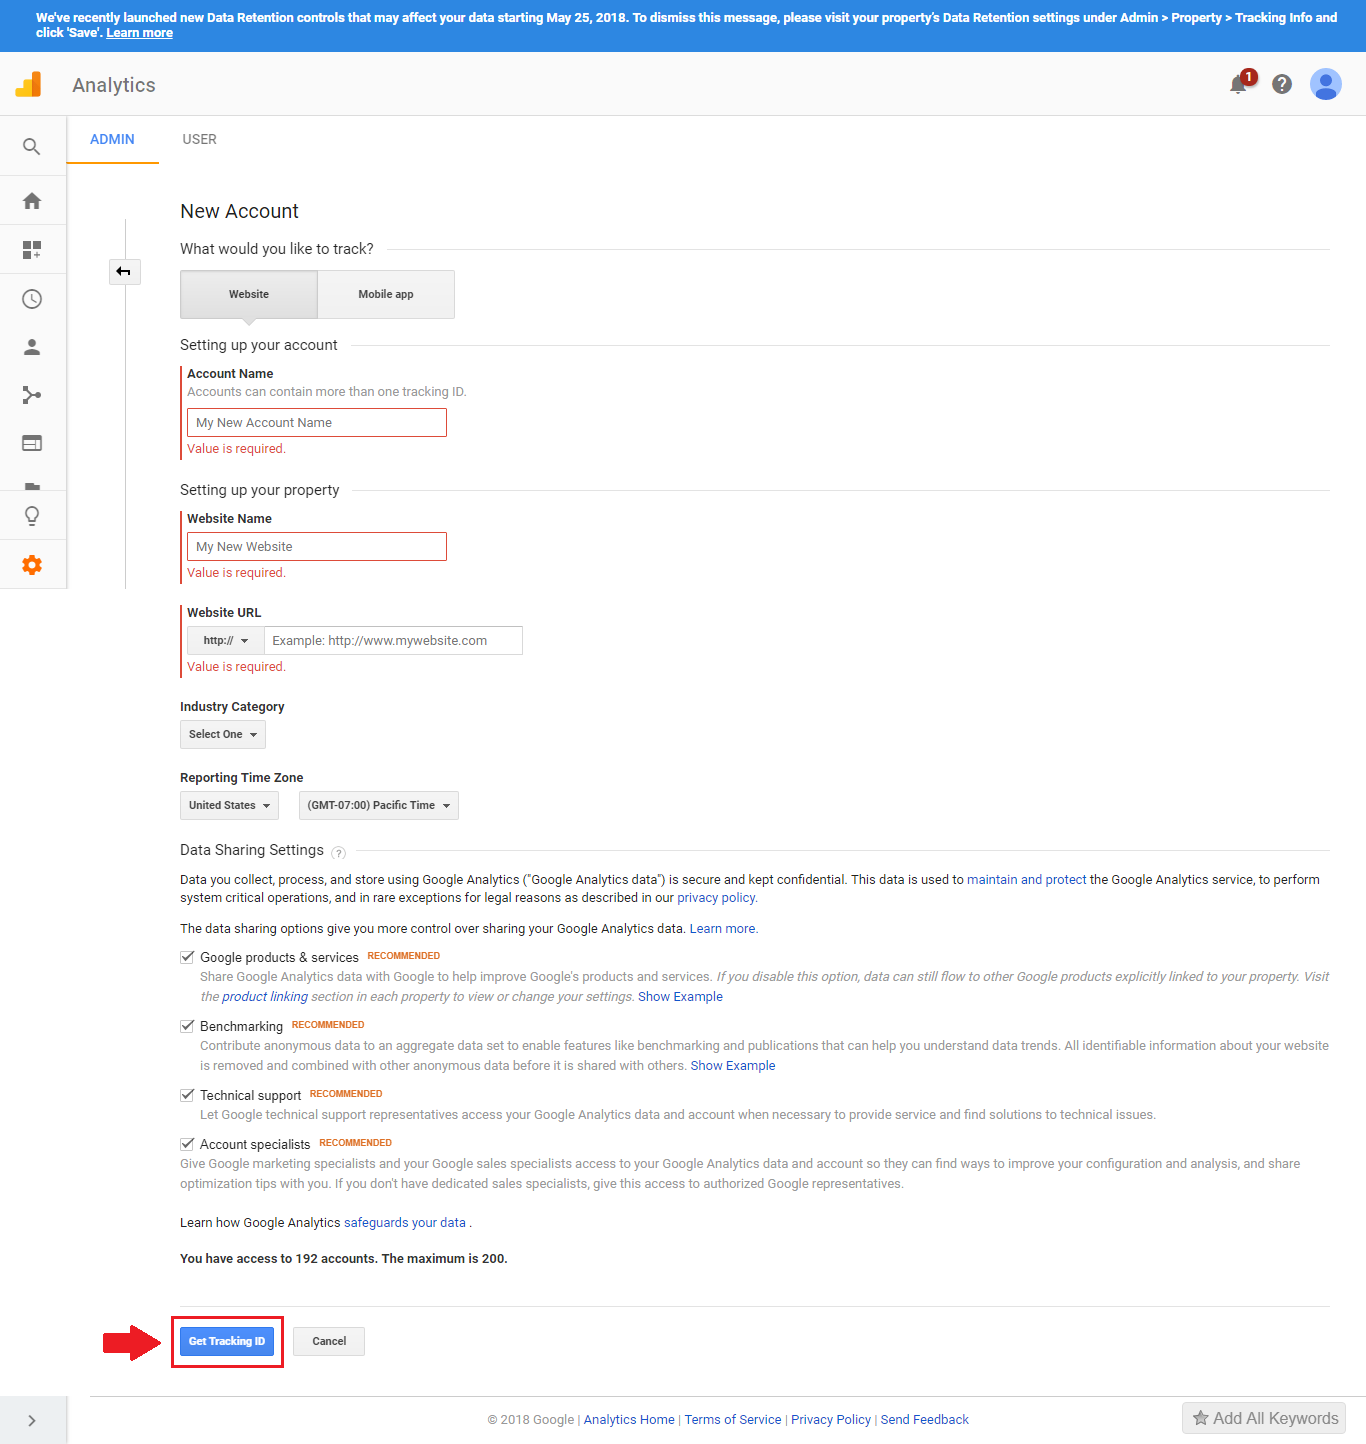This screenshot has height=1444, width=1366.
Task: Open Behavior icon in sidebar
Action: coord(32,443)
